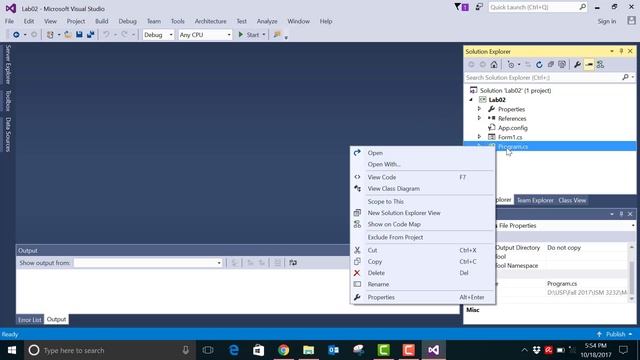This screenshot has width=640, height=360.
Task: Choose Rename in the context menu
Action: point(423,284)
